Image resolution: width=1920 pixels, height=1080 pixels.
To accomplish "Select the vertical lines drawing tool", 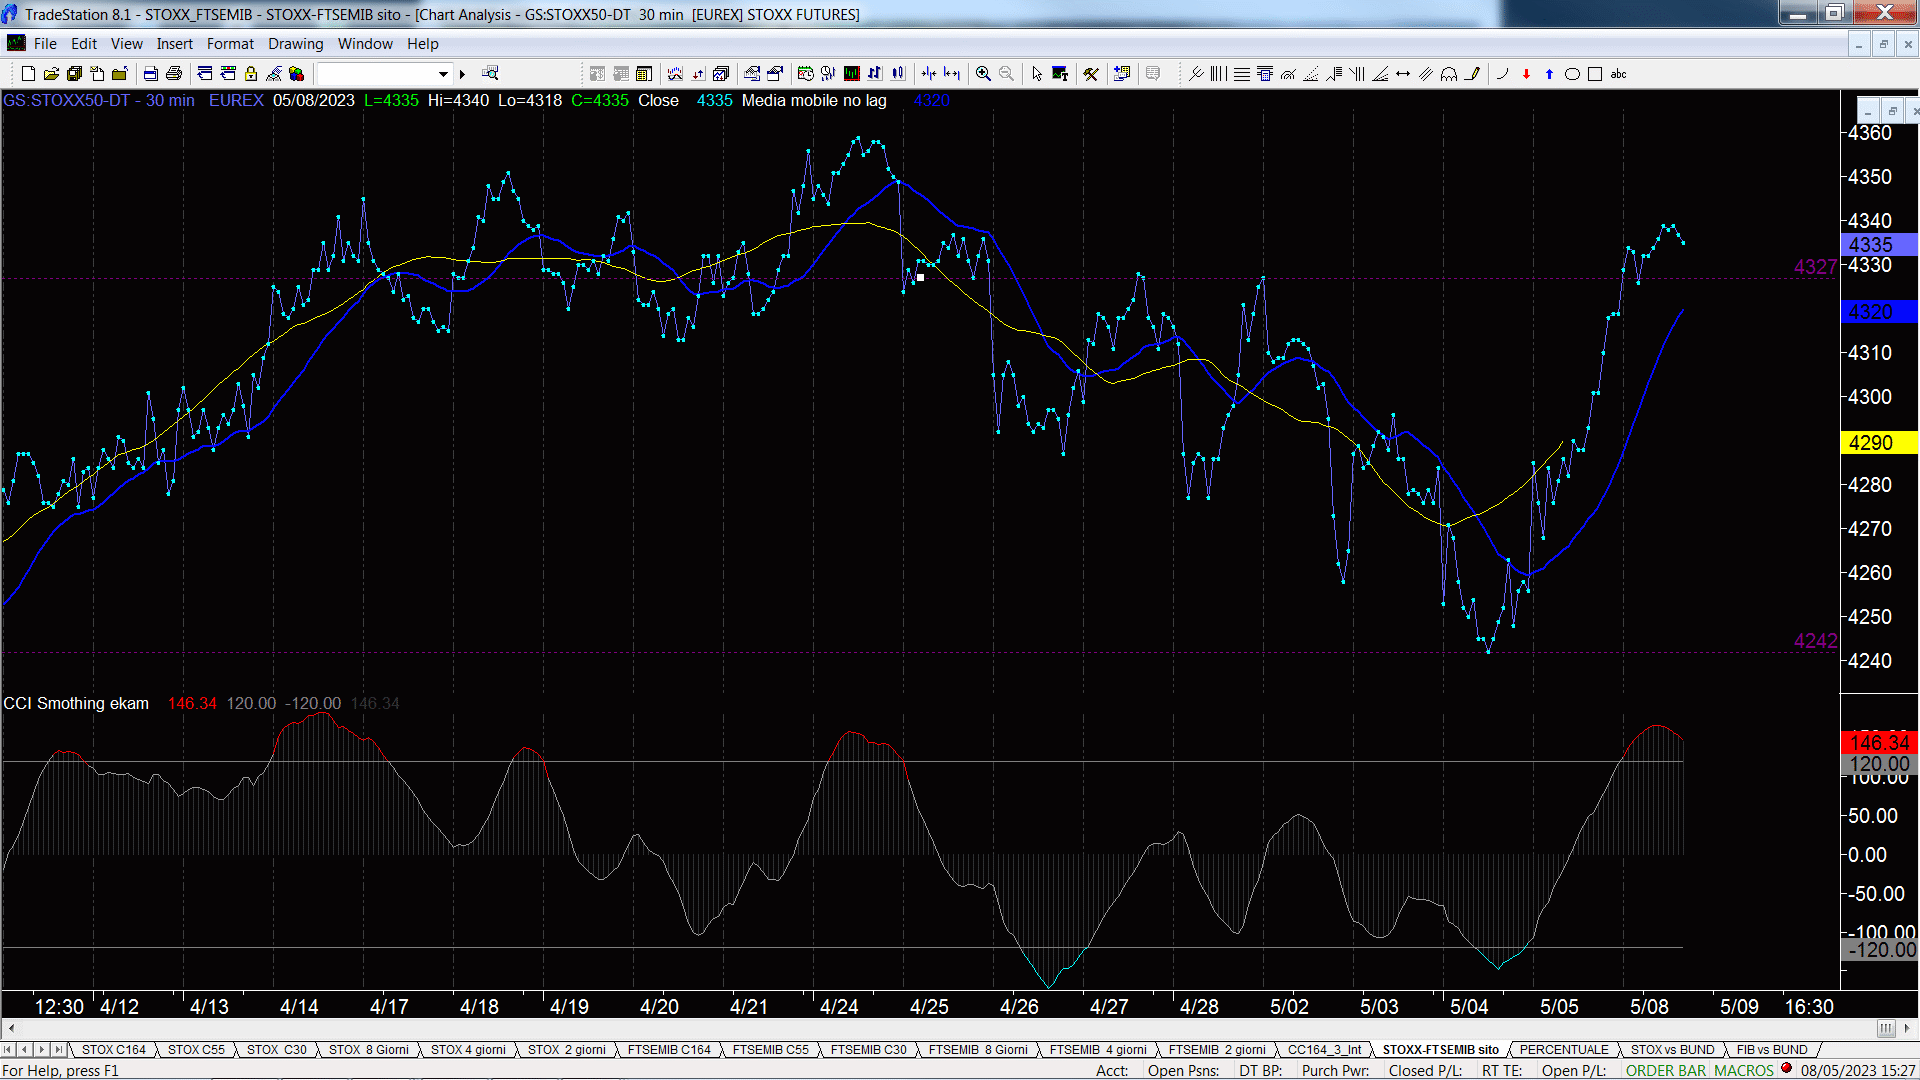I will tap(1219, 74).
